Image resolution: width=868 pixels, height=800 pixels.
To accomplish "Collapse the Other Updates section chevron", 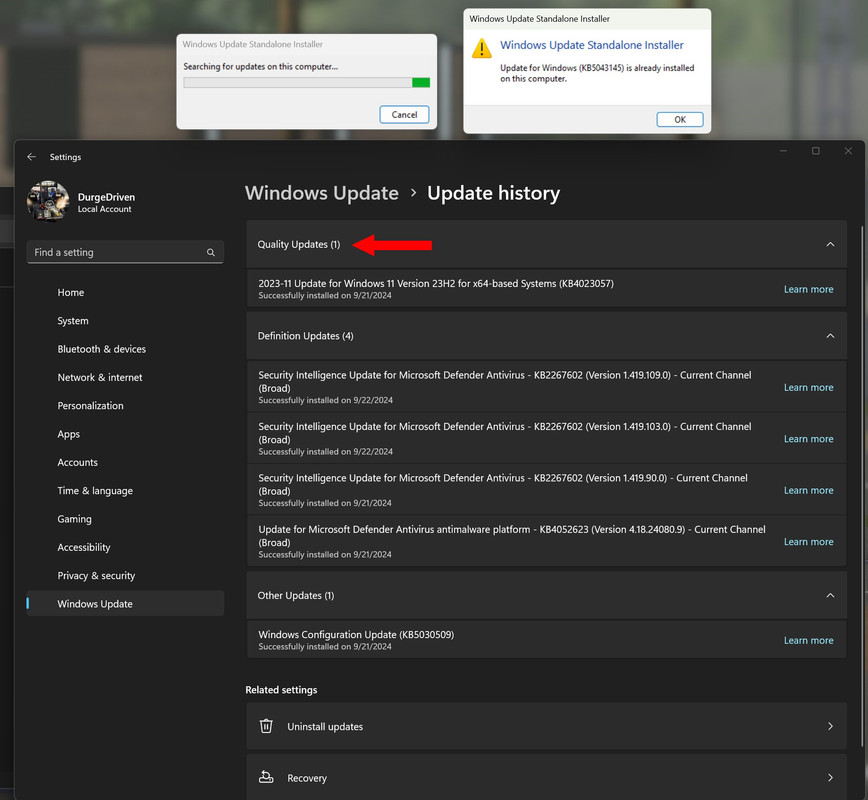I will coord(830,595).
